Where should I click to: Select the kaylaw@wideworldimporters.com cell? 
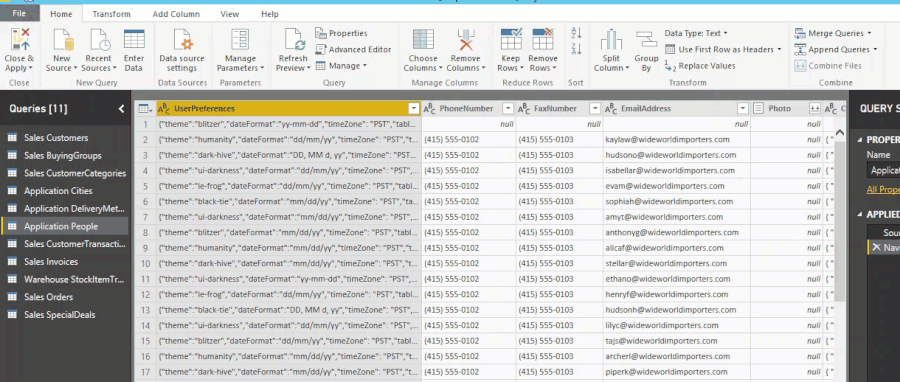(677, 139)
